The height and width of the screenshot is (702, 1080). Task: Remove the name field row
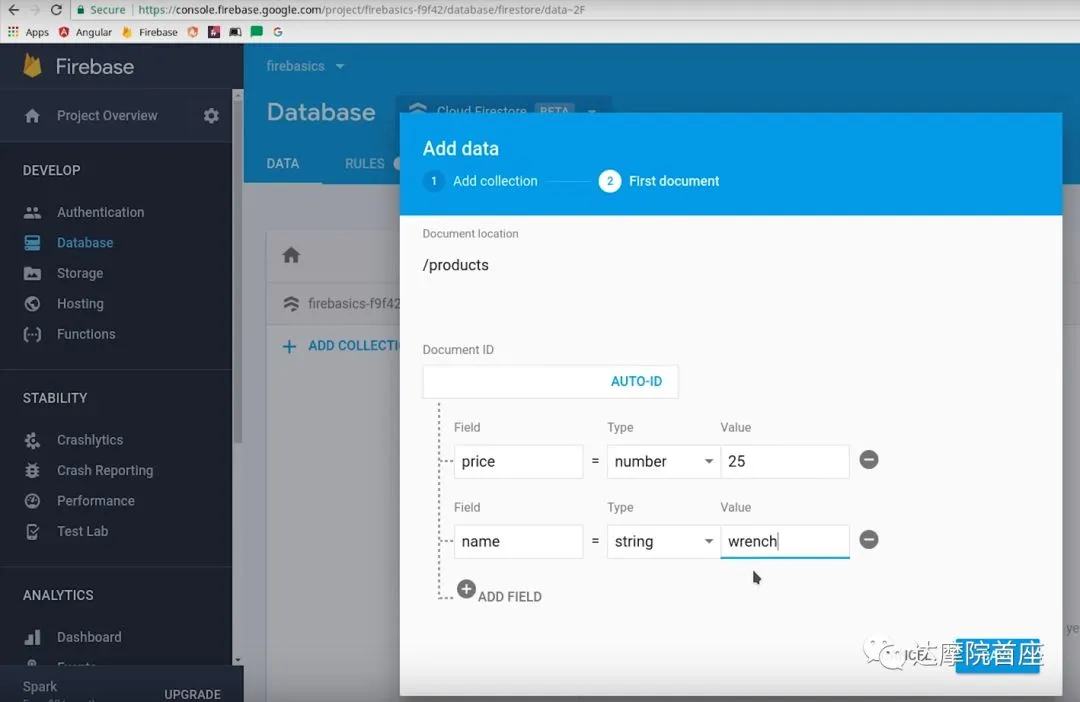tap(869, 539)
